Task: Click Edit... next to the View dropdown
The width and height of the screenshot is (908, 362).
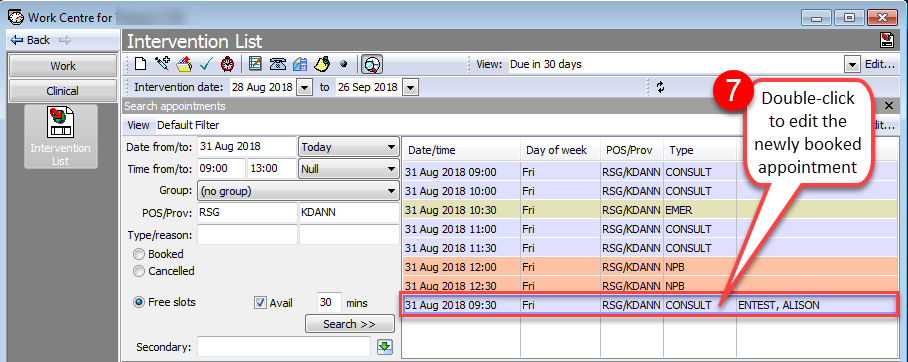Action: tap(880, 64)
